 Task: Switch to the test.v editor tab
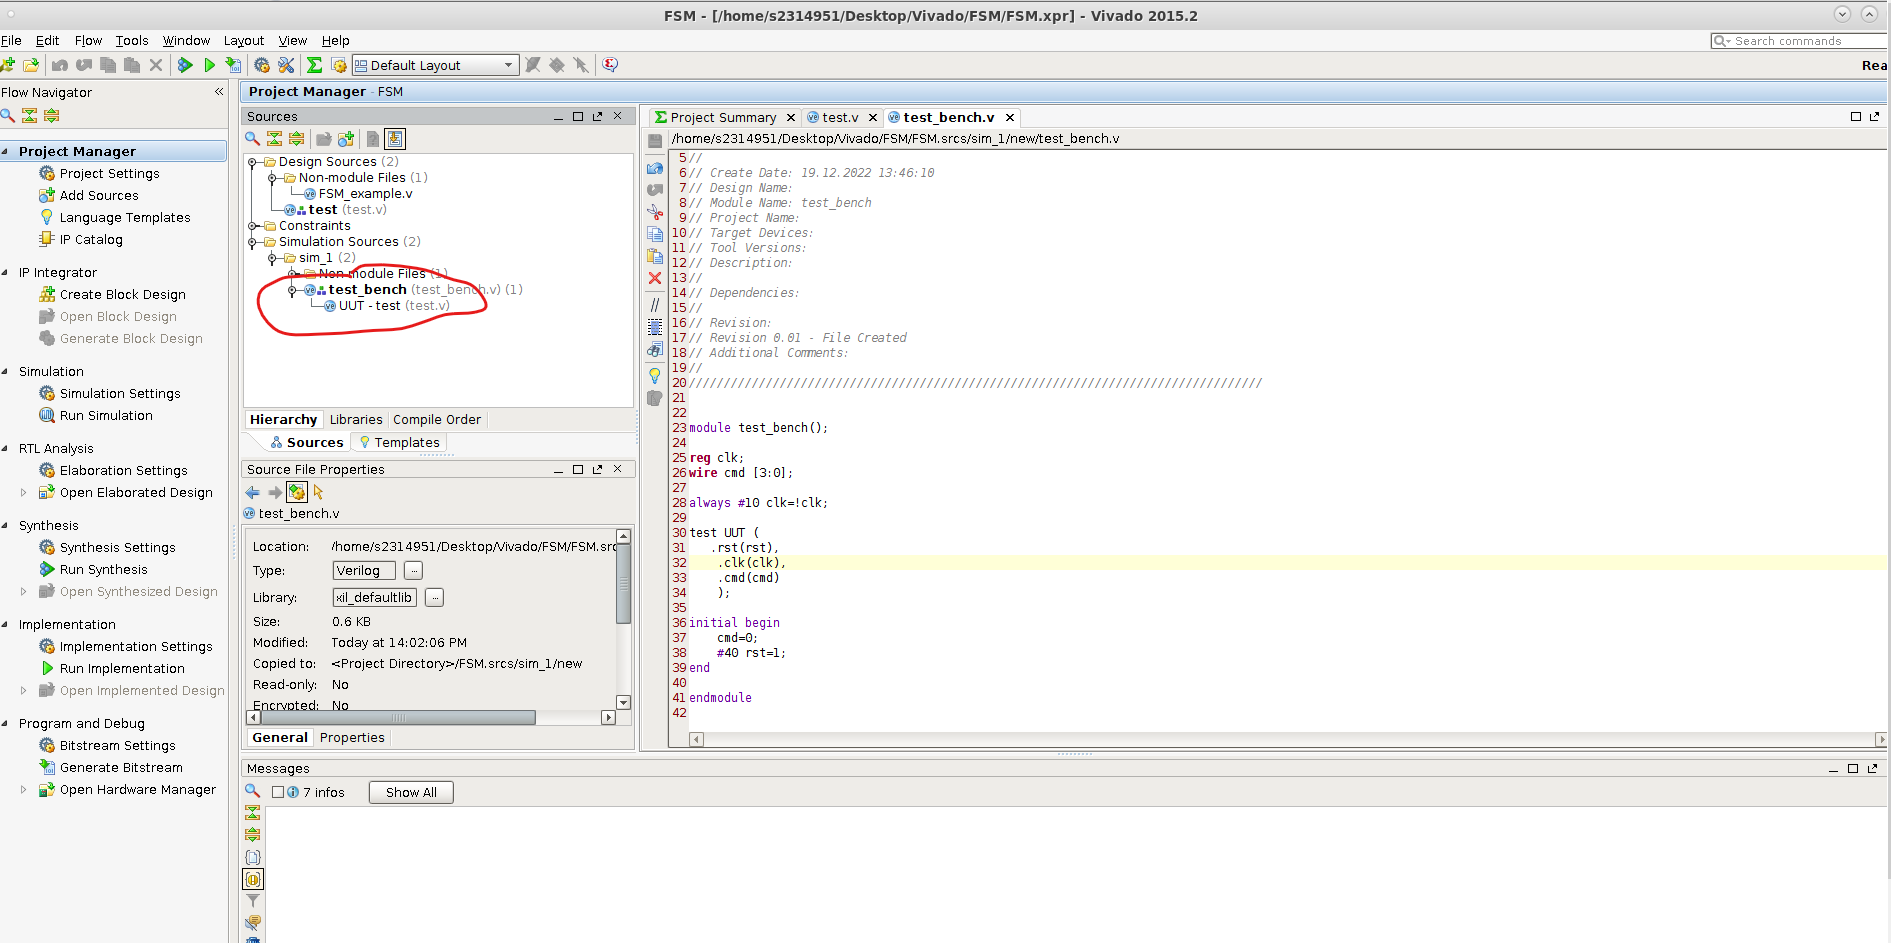point(840,117)
